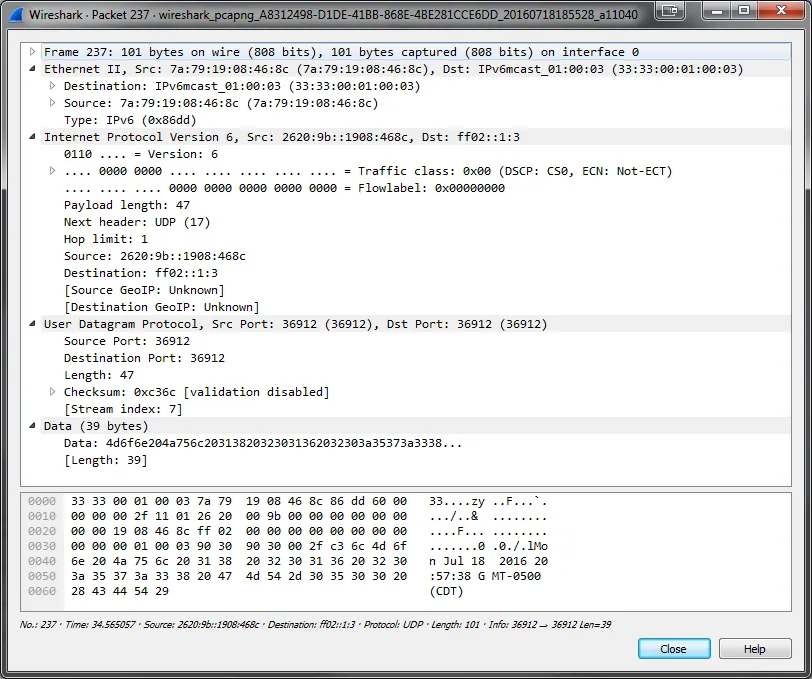Select the Source Port: 36912 row

(127, 341)
